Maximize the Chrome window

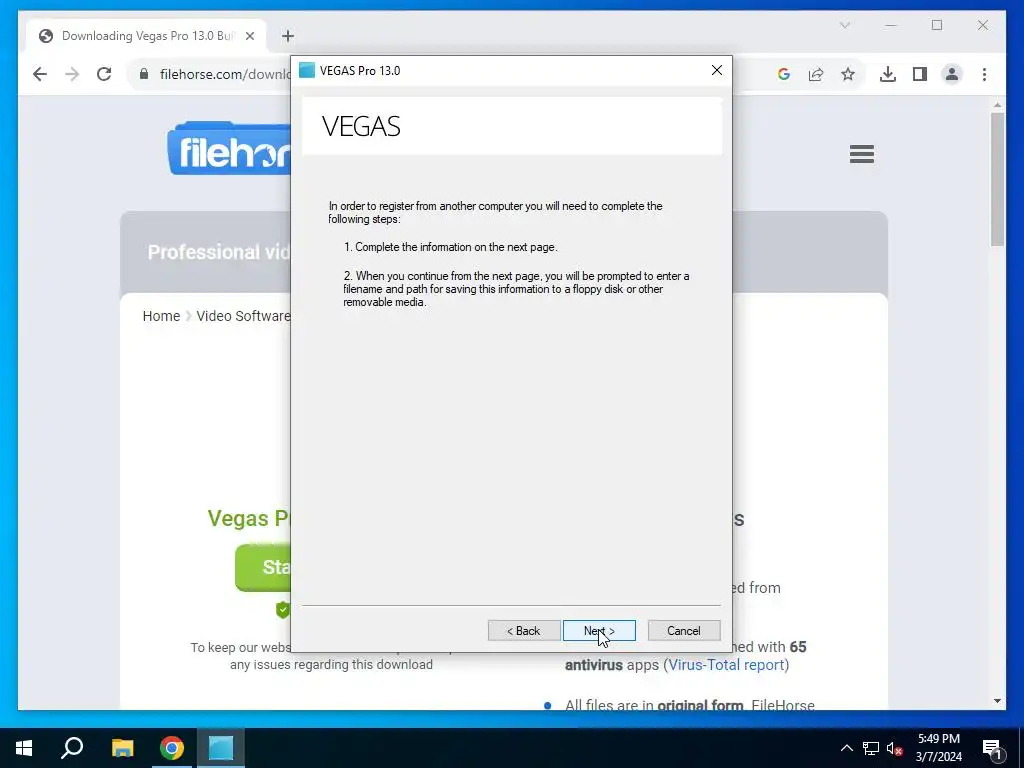pos(936,25)
